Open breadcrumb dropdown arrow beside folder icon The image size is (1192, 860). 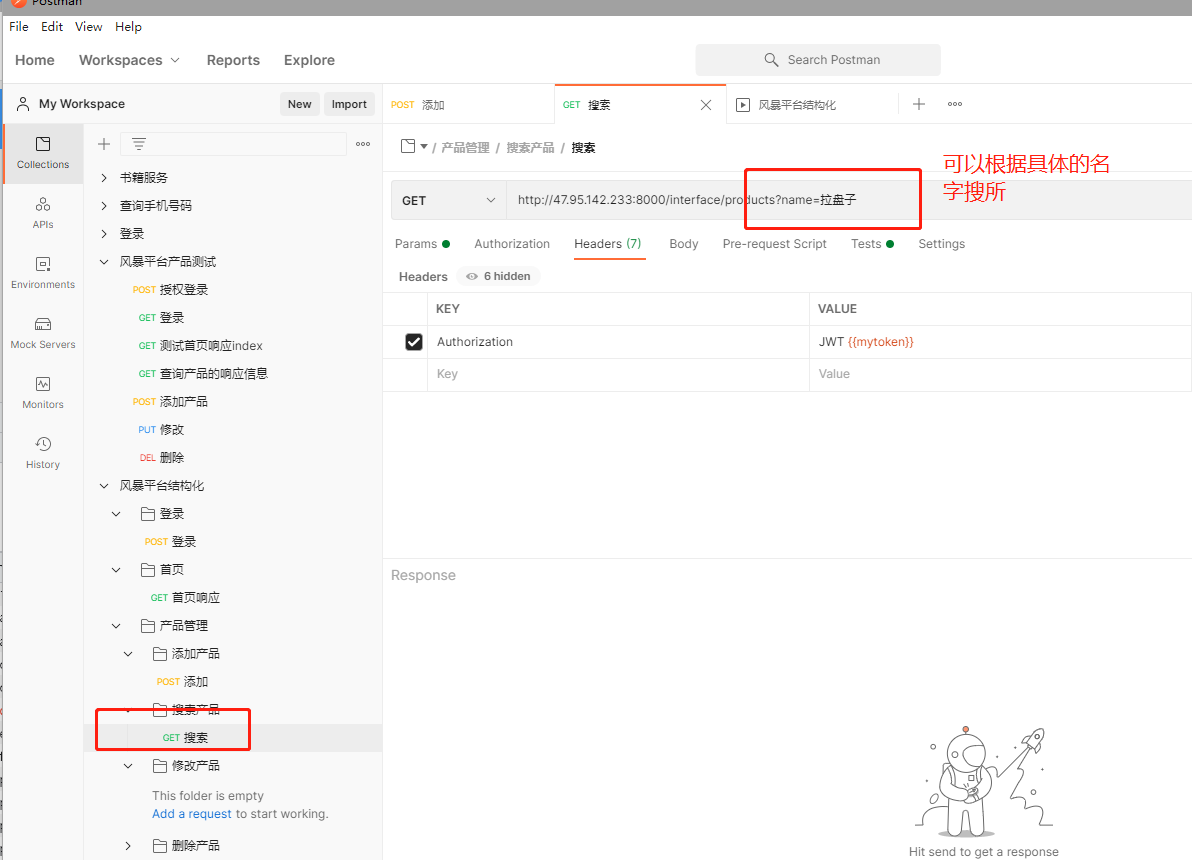[424, 146]
